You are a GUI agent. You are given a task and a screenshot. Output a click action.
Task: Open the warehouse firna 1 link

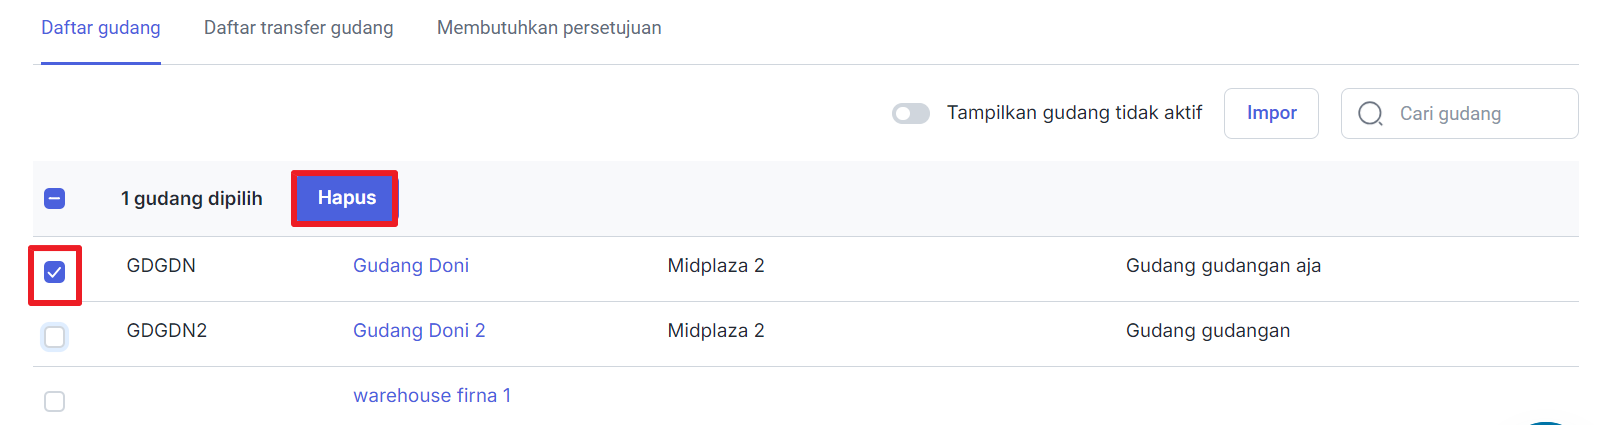(x=432, y=396)
